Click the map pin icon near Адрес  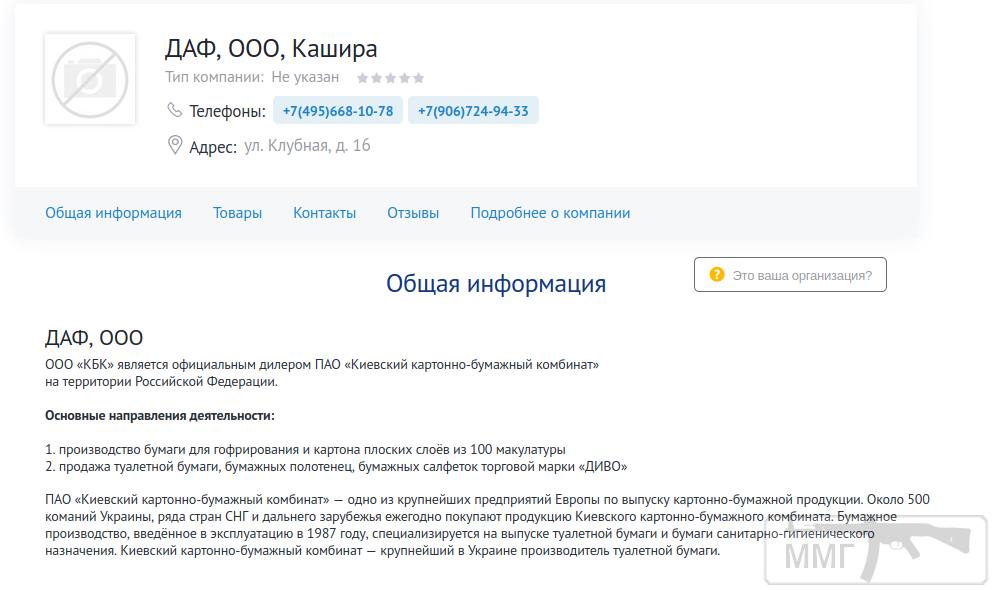[175, 145]
